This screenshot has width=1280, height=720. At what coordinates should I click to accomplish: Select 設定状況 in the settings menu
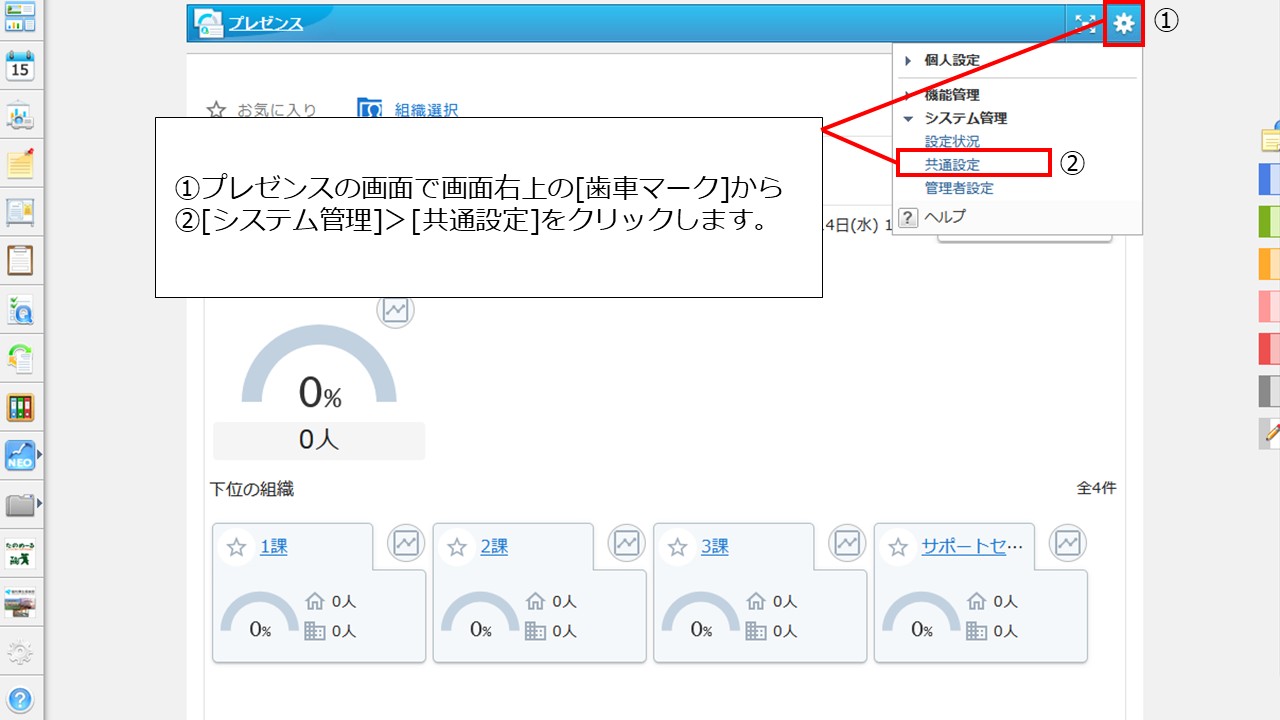click(952, 142)
